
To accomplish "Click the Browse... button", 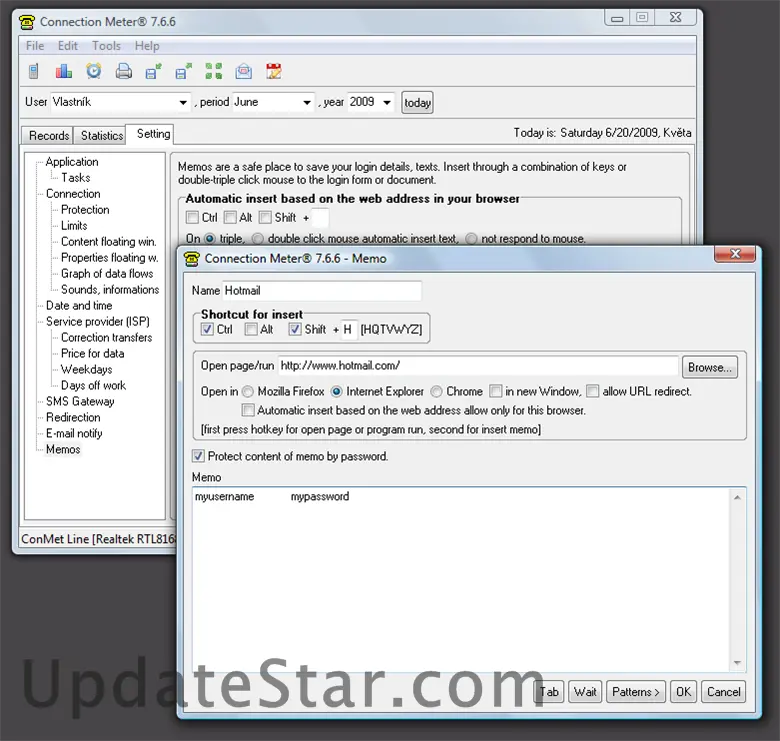I will pos(709,368).
